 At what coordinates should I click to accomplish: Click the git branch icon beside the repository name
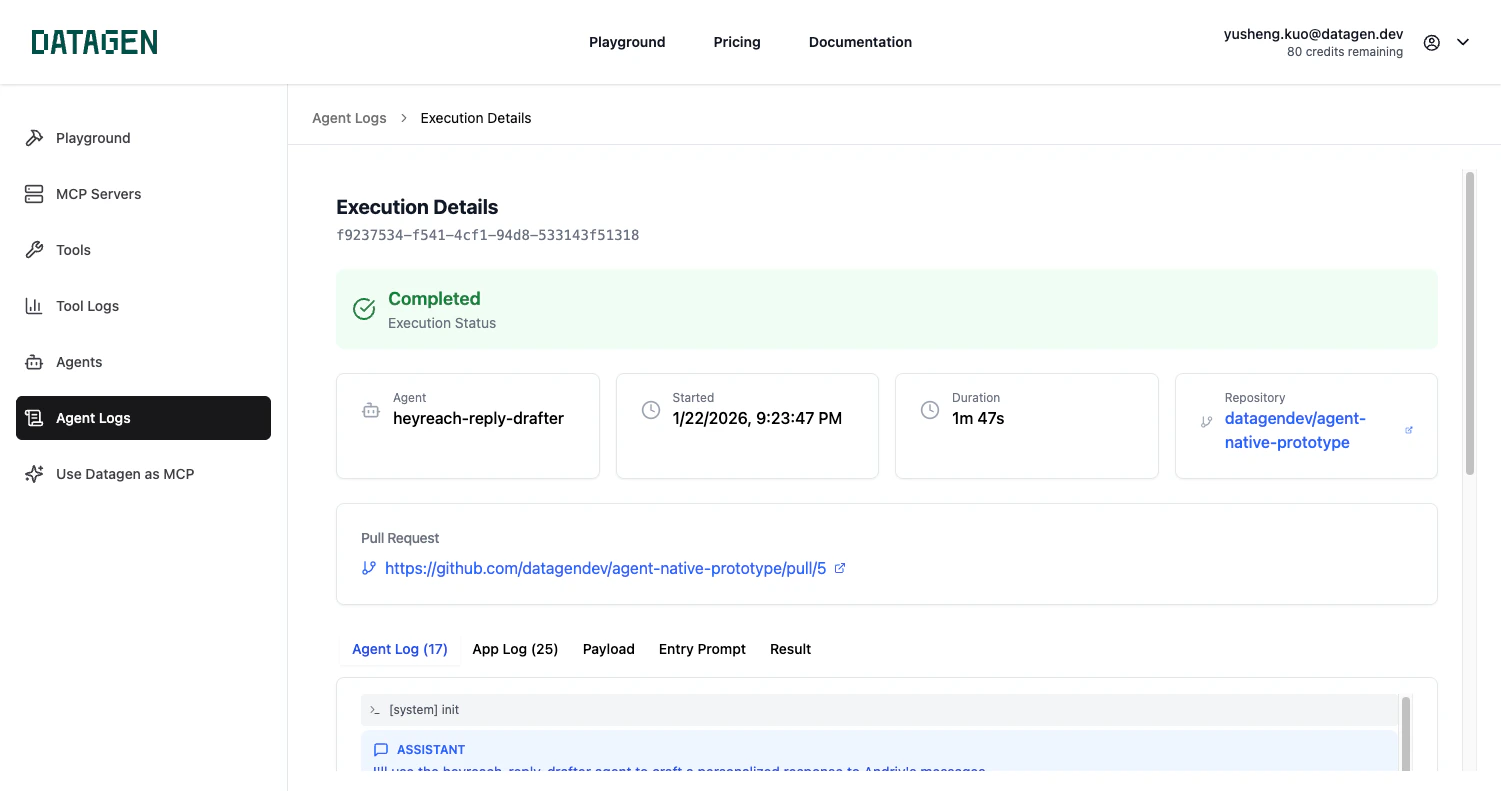[1206, 421]
